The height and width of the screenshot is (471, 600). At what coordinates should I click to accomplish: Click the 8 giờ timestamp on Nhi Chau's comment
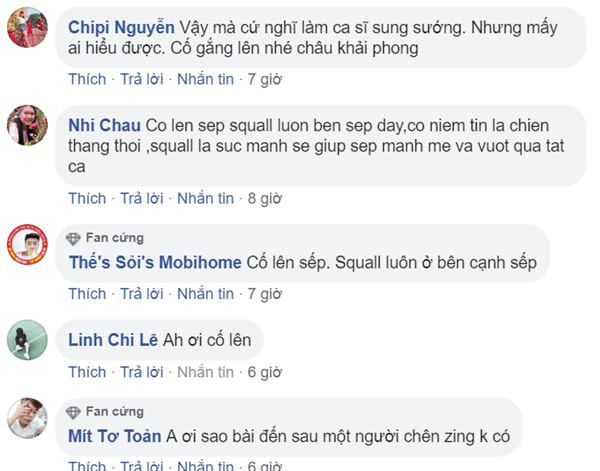click(x=265, y=198)
